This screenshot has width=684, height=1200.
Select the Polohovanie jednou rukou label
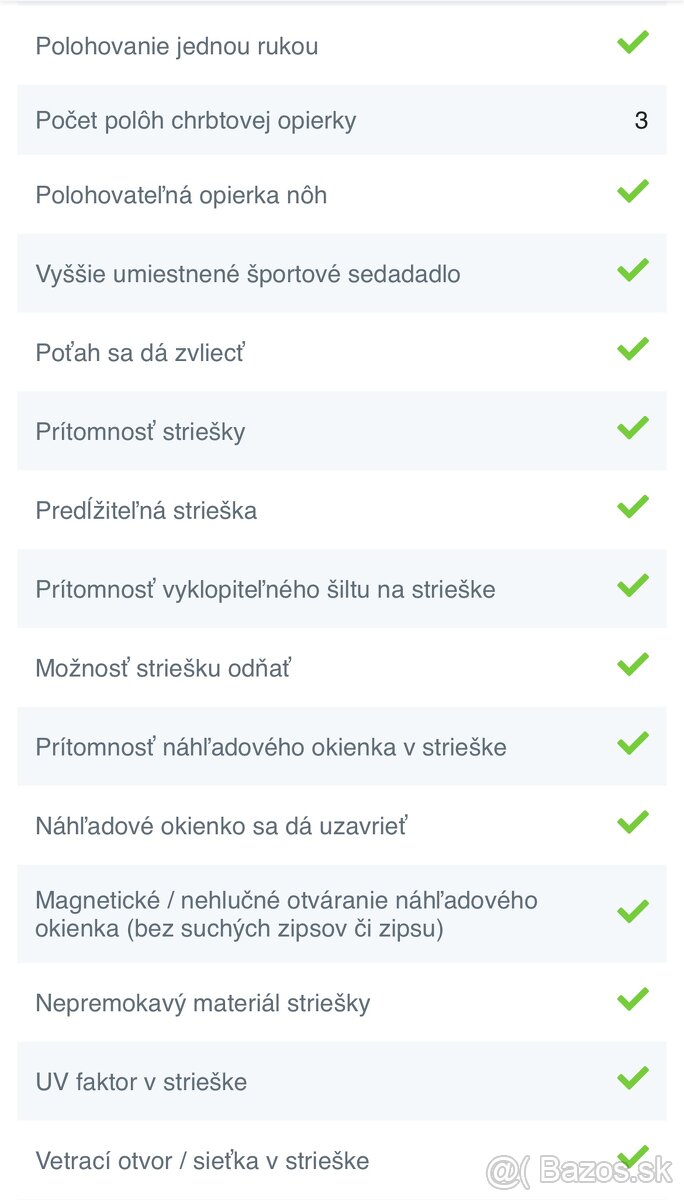pos(177,46)
